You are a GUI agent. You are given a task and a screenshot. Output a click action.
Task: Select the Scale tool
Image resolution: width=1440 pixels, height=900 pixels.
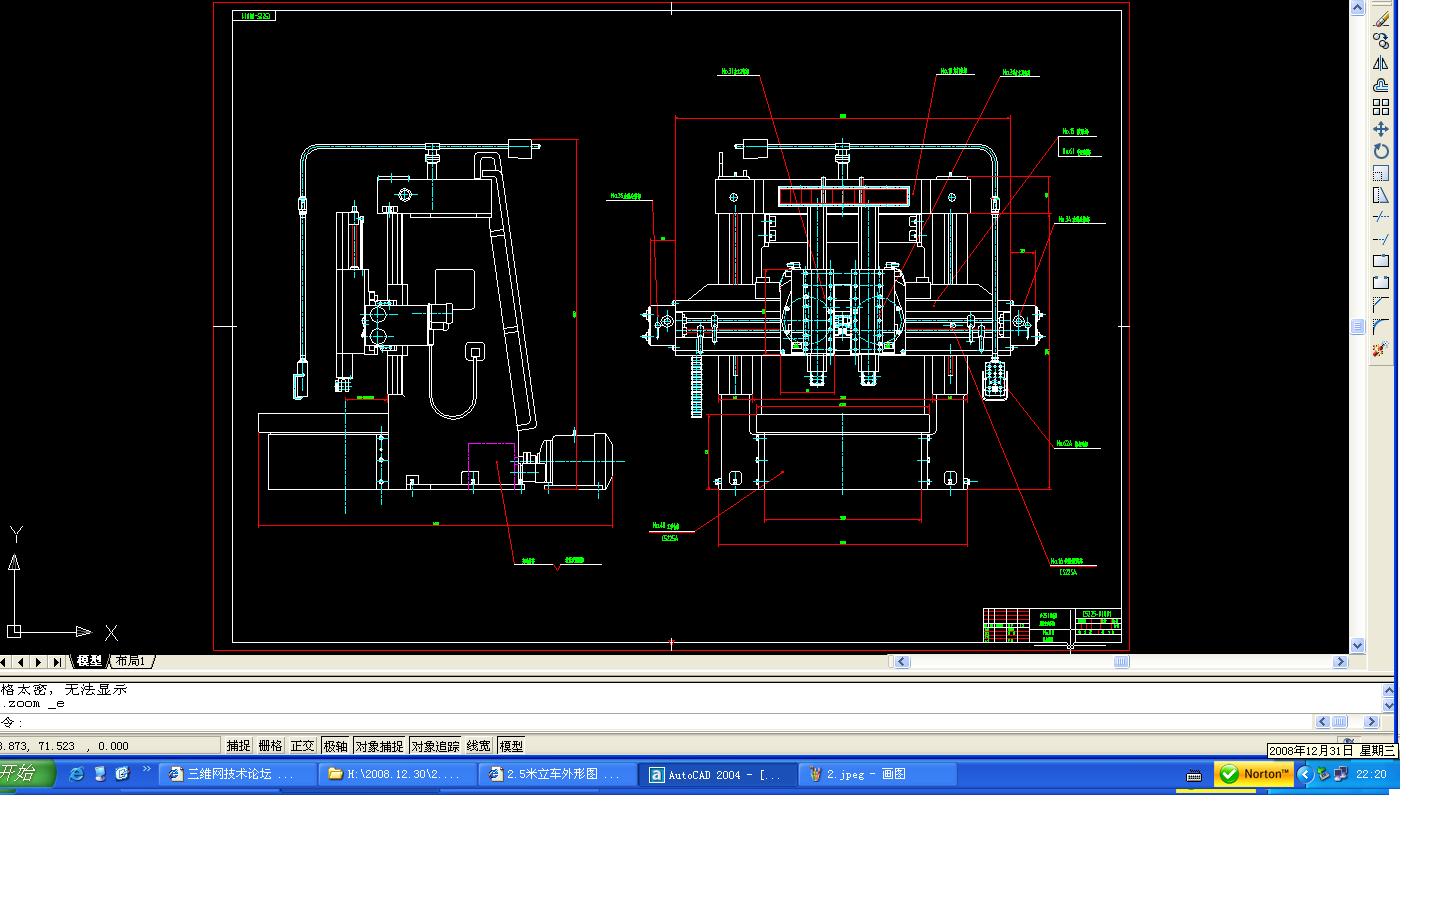[1381, 173]
